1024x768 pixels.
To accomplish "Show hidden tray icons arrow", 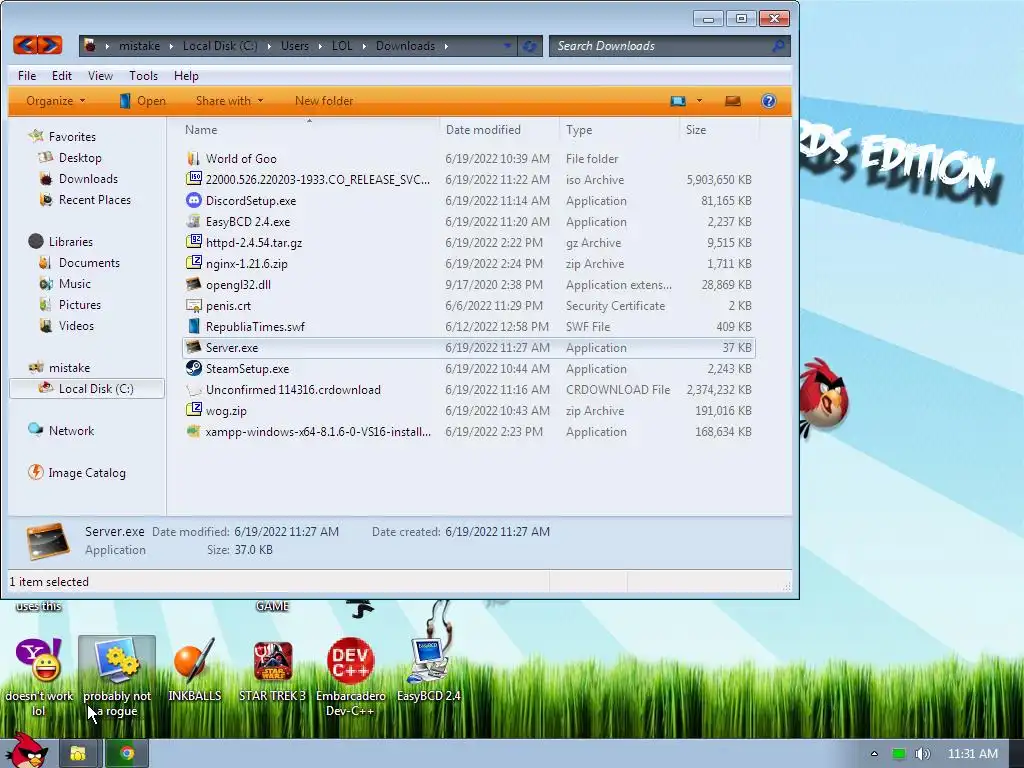I will click(x=874, y=754).
